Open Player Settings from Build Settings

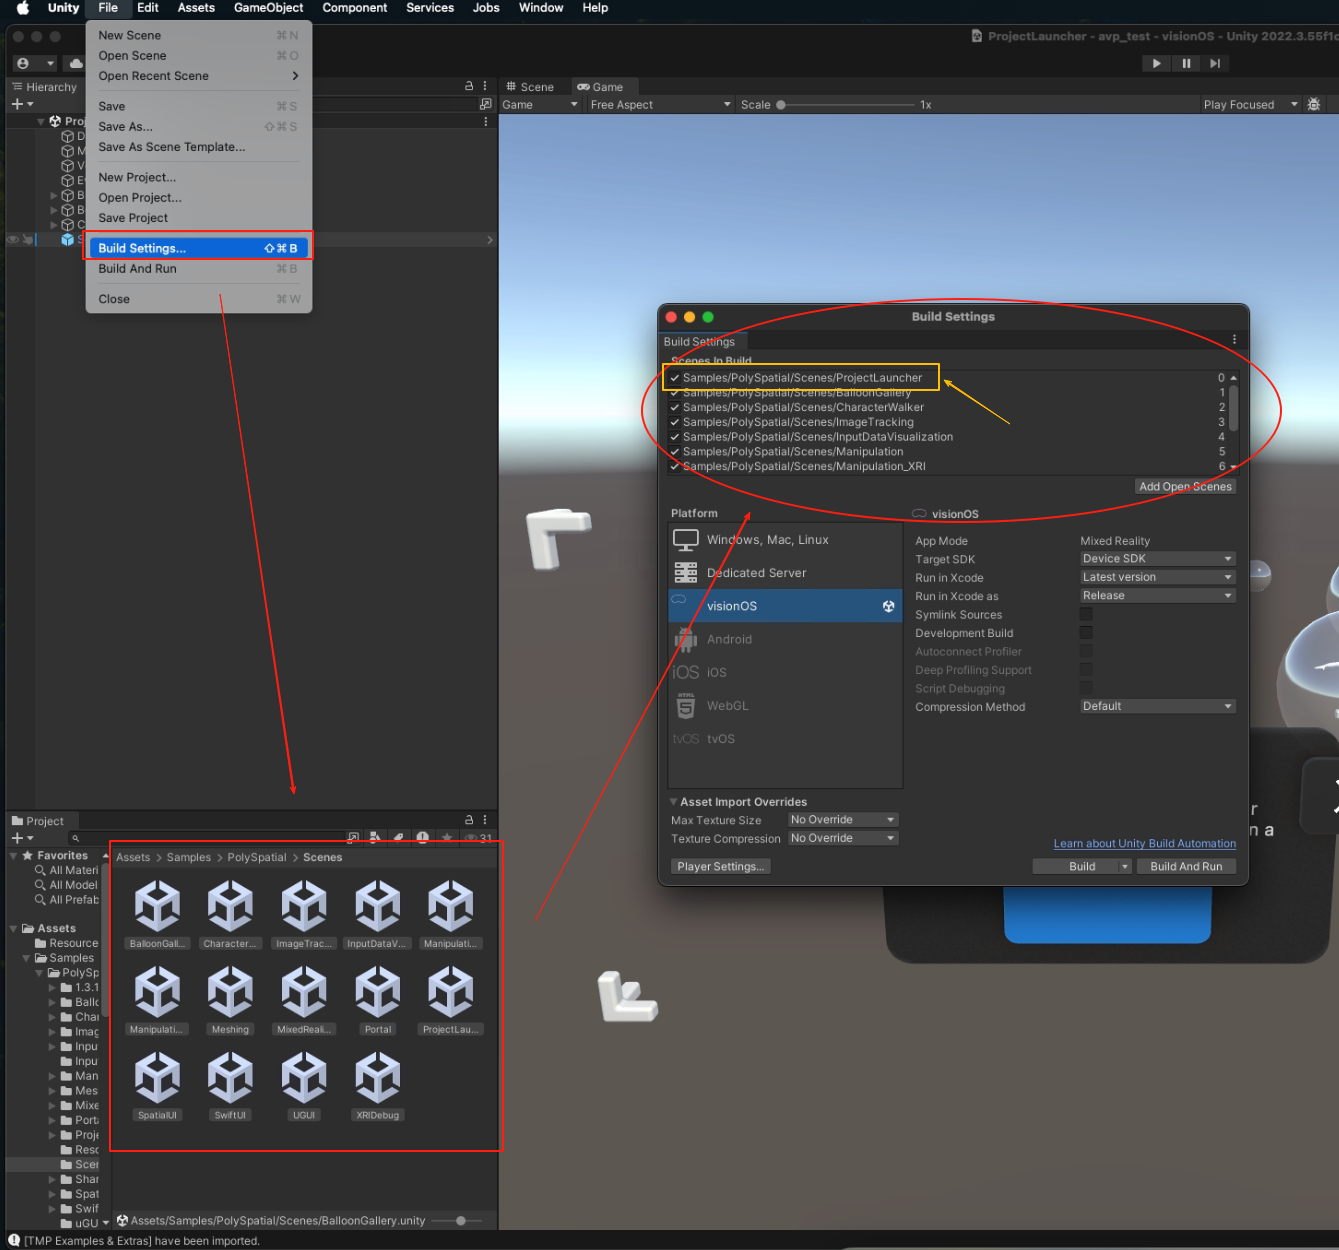click(x=720, y=866)
